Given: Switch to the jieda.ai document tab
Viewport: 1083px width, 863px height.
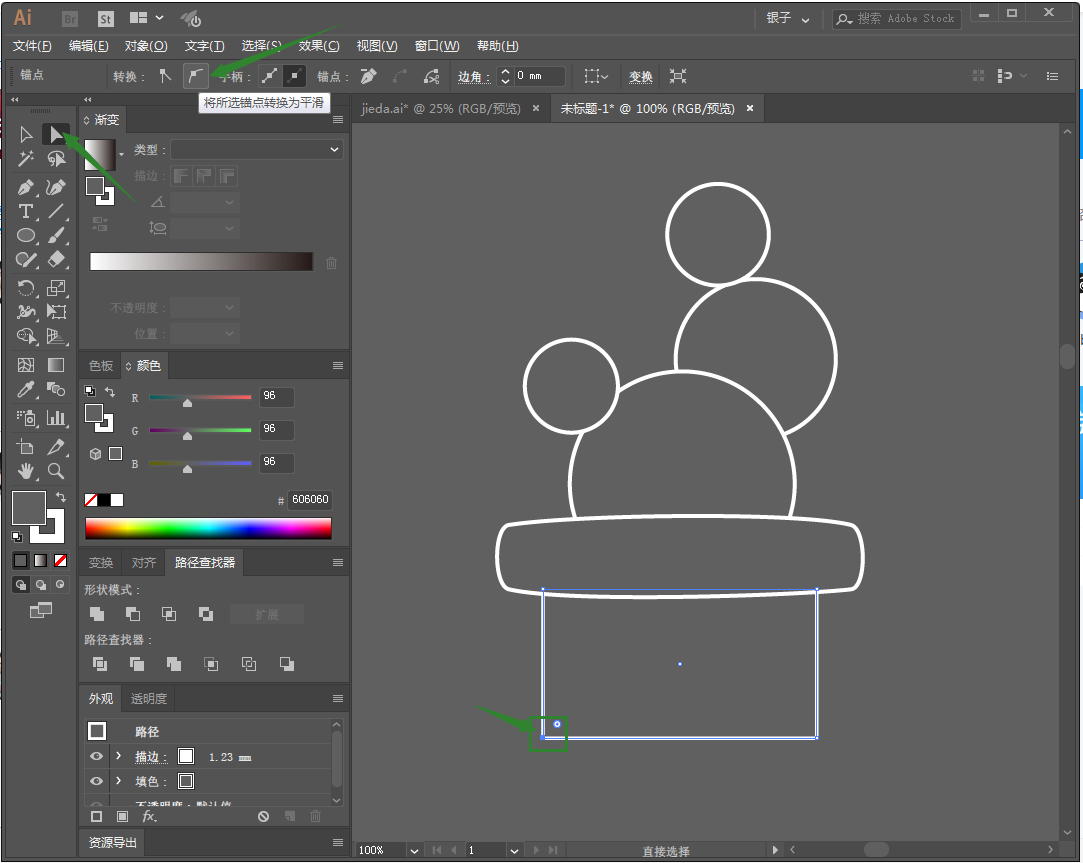Looking at the screenshot, I should 441,109.
